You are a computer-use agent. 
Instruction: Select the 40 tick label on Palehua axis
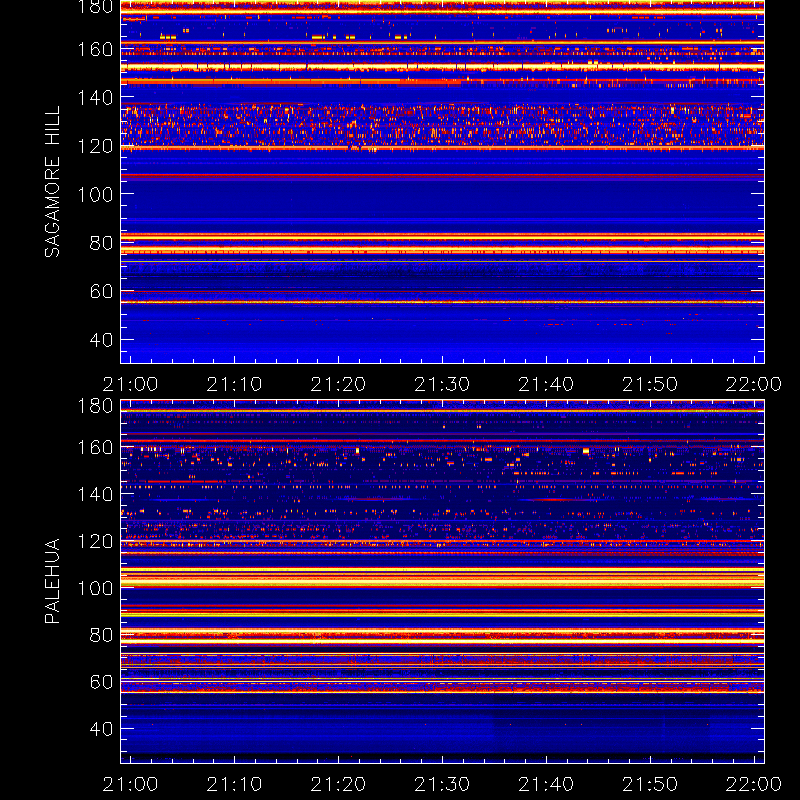click(x=102, y=729)
